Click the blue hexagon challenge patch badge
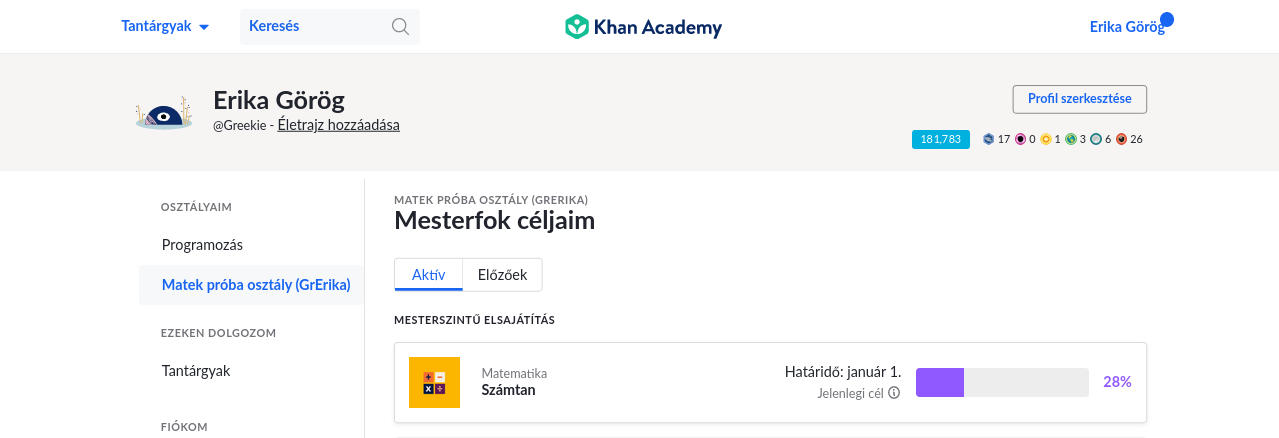This screenshot has height=438, width=1279. click(988, 139)
